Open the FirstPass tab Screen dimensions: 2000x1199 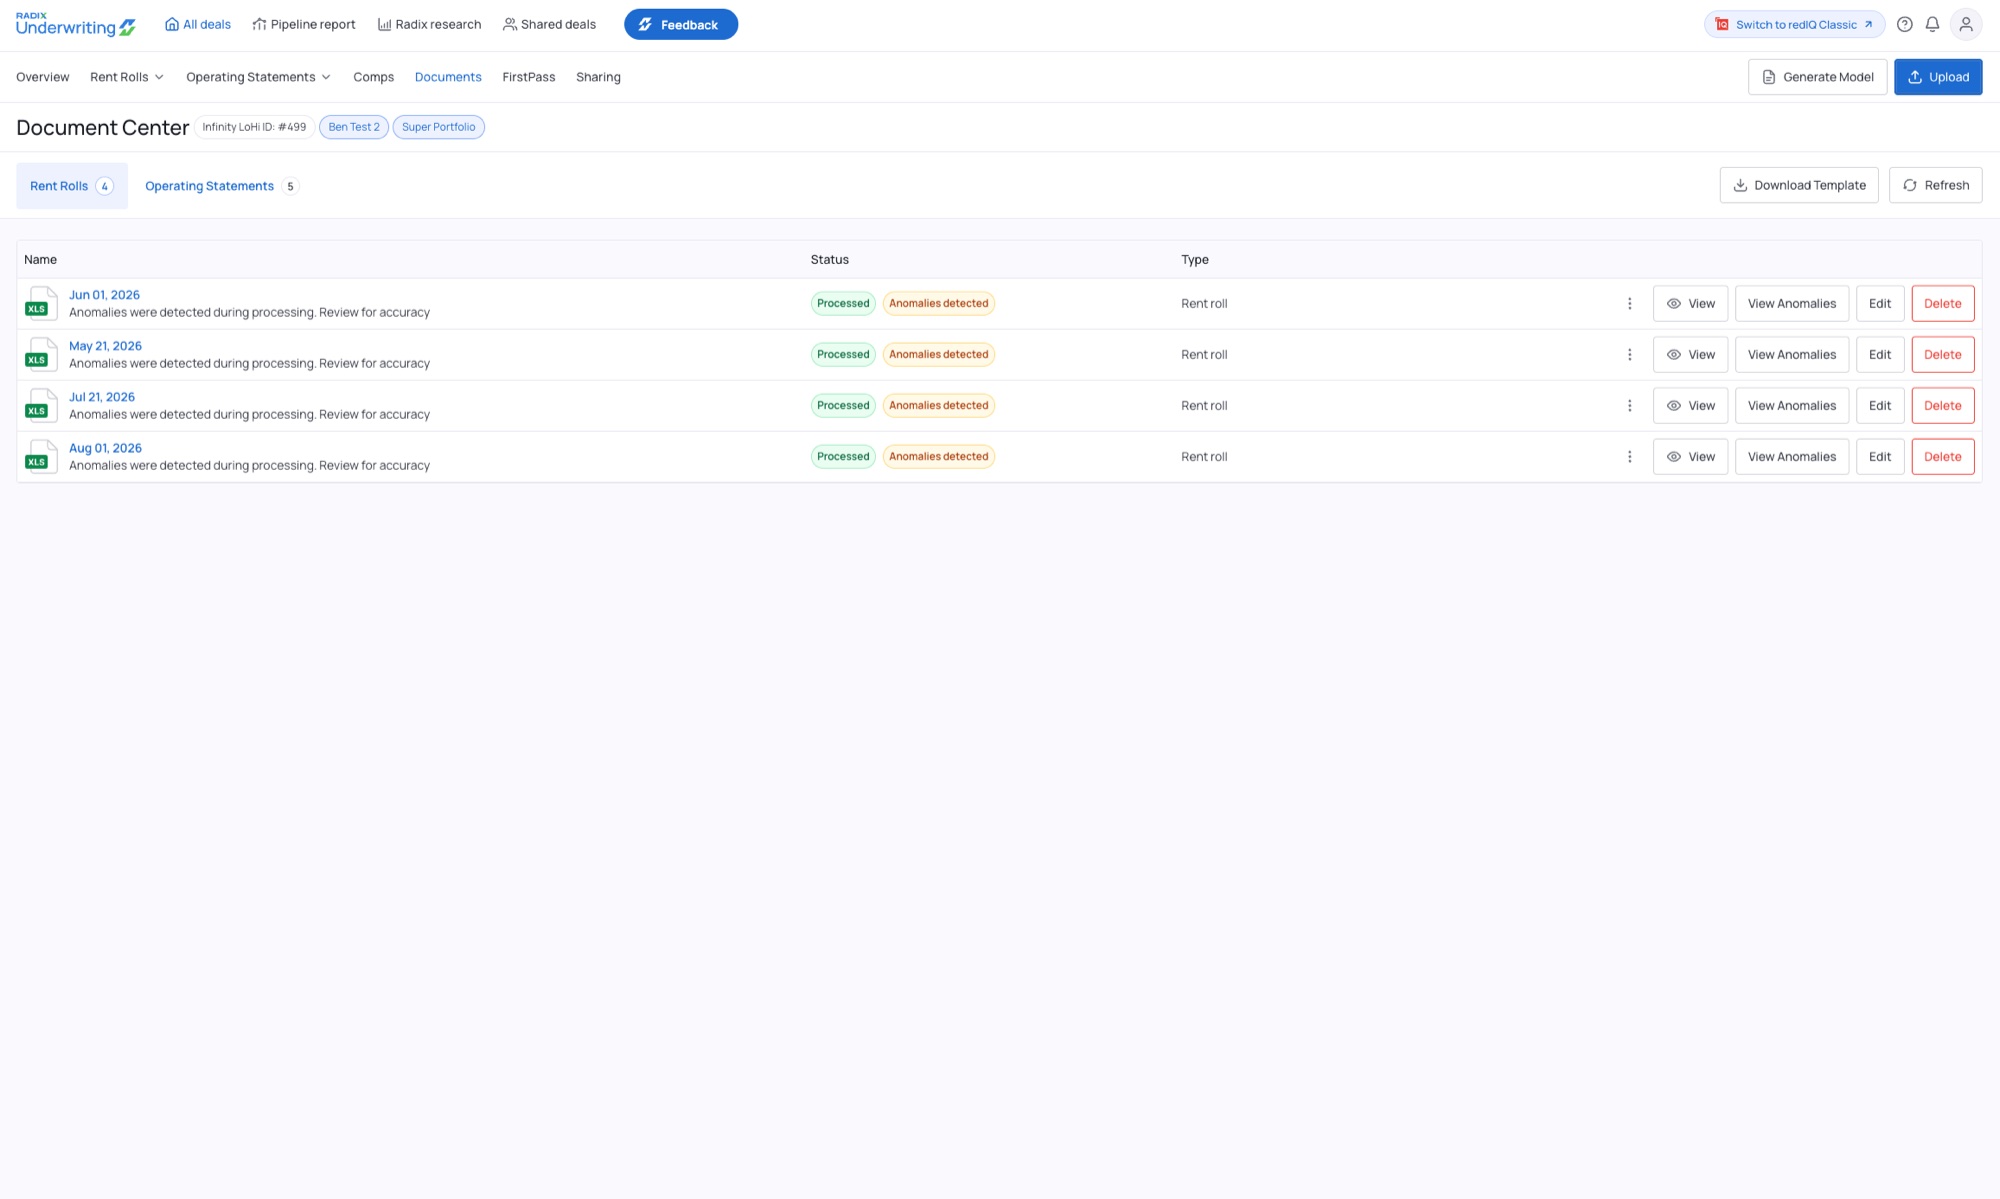(x=529, y=77)
